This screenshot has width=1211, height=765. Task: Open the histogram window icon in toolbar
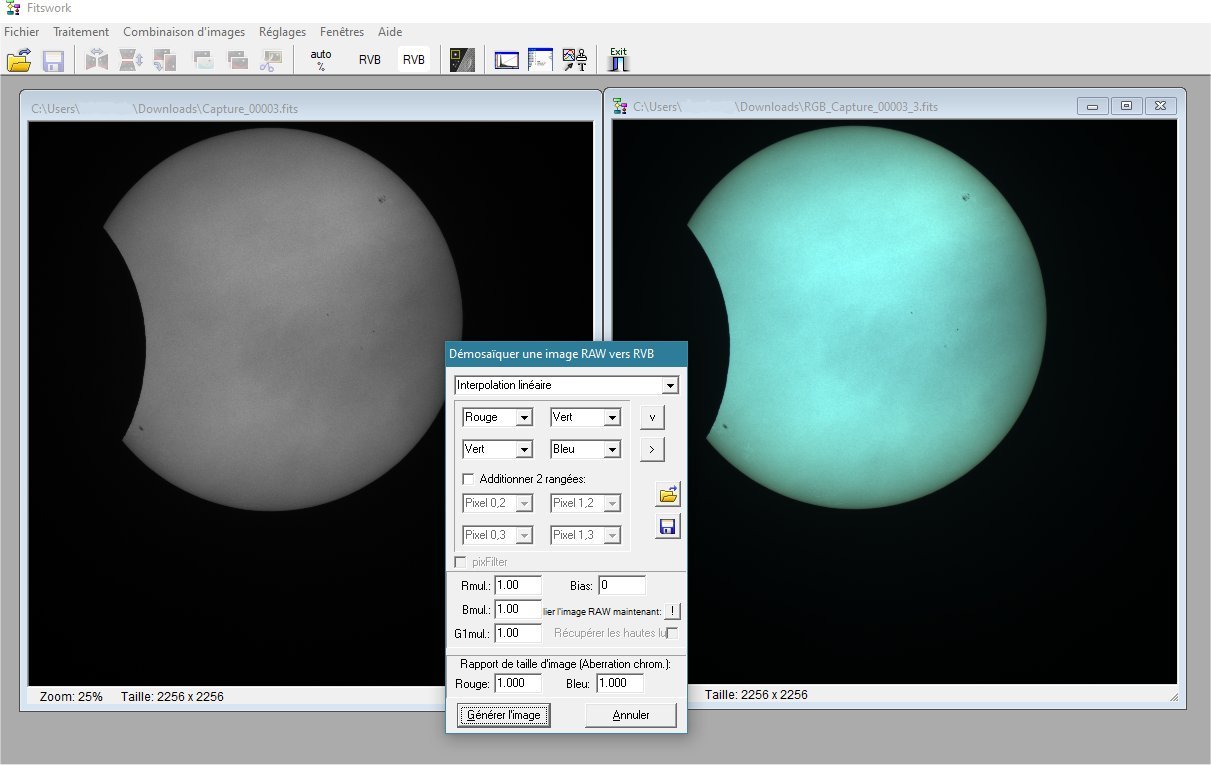[507, 60]
